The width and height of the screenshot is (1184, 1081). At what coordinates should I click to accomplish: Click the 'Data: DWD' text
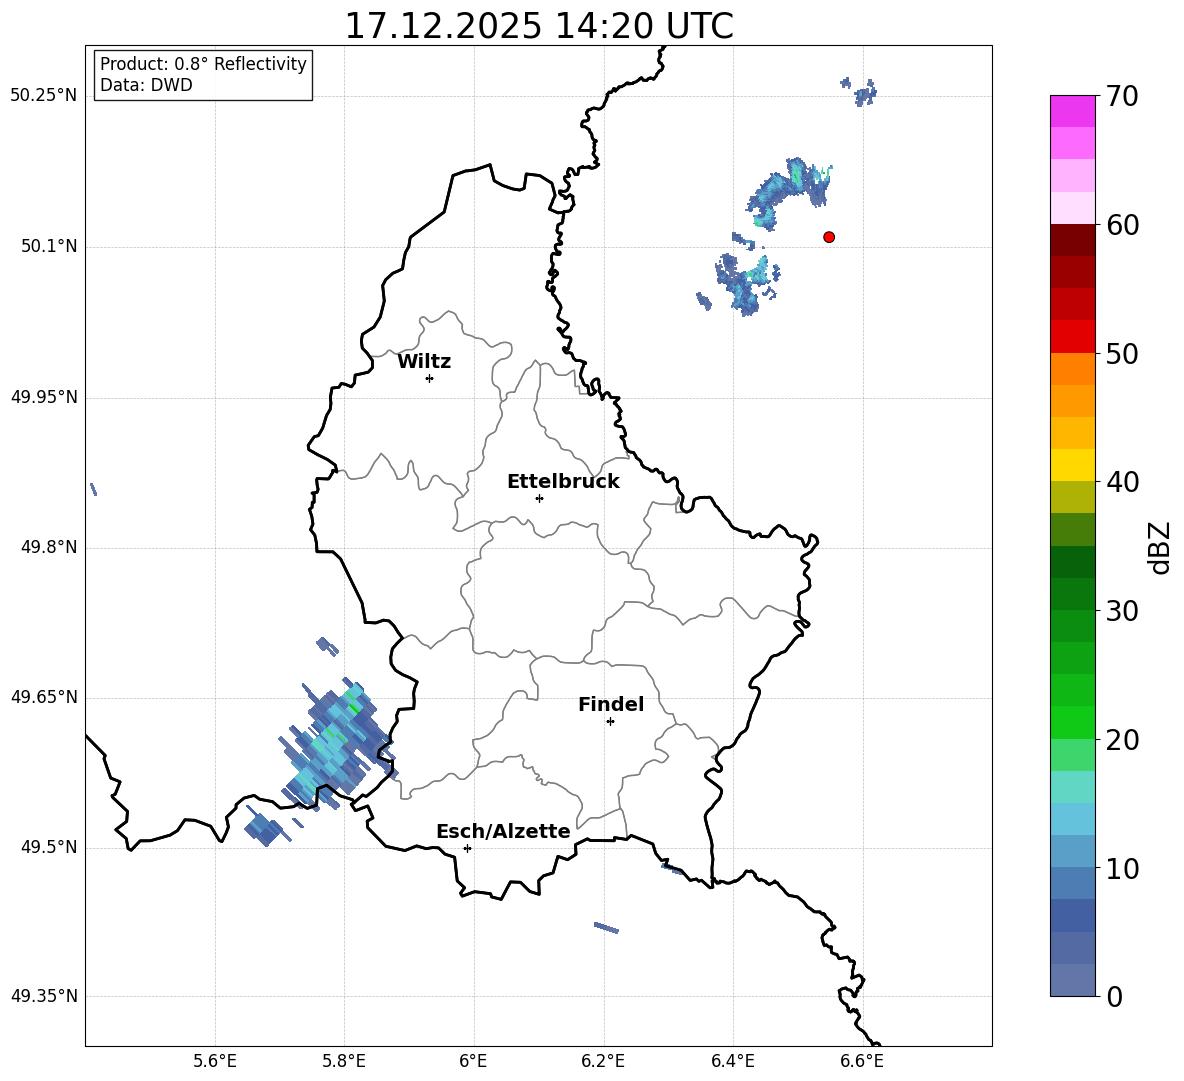(146, 85)
